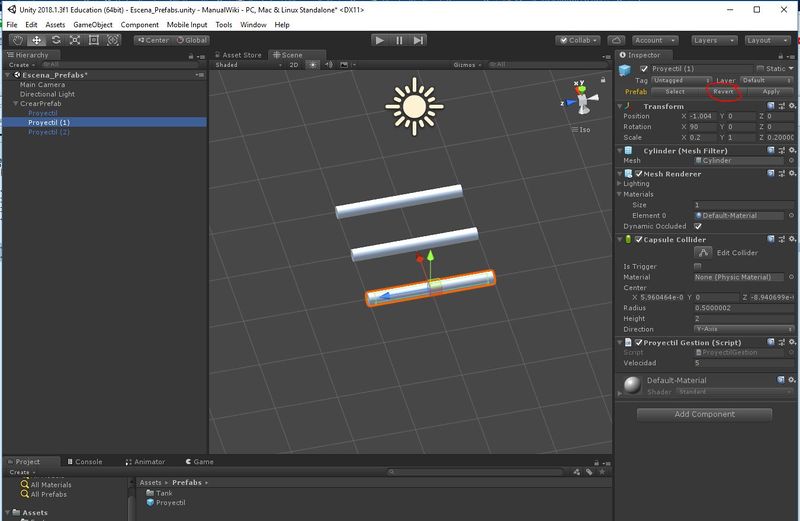Toggle scene lighting icon in Scene toolbar
This screenshot has width=800, height=521.
313,65
